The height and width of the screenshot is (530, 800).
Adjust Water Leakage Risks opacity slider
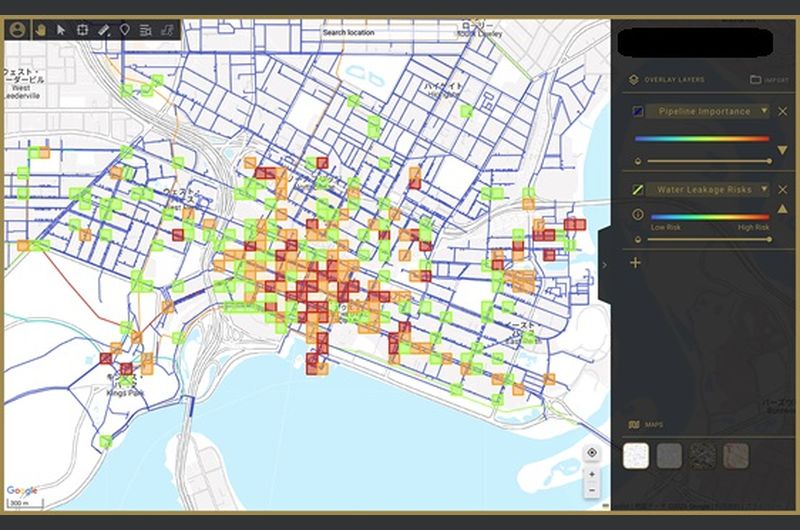click(708, 239)
